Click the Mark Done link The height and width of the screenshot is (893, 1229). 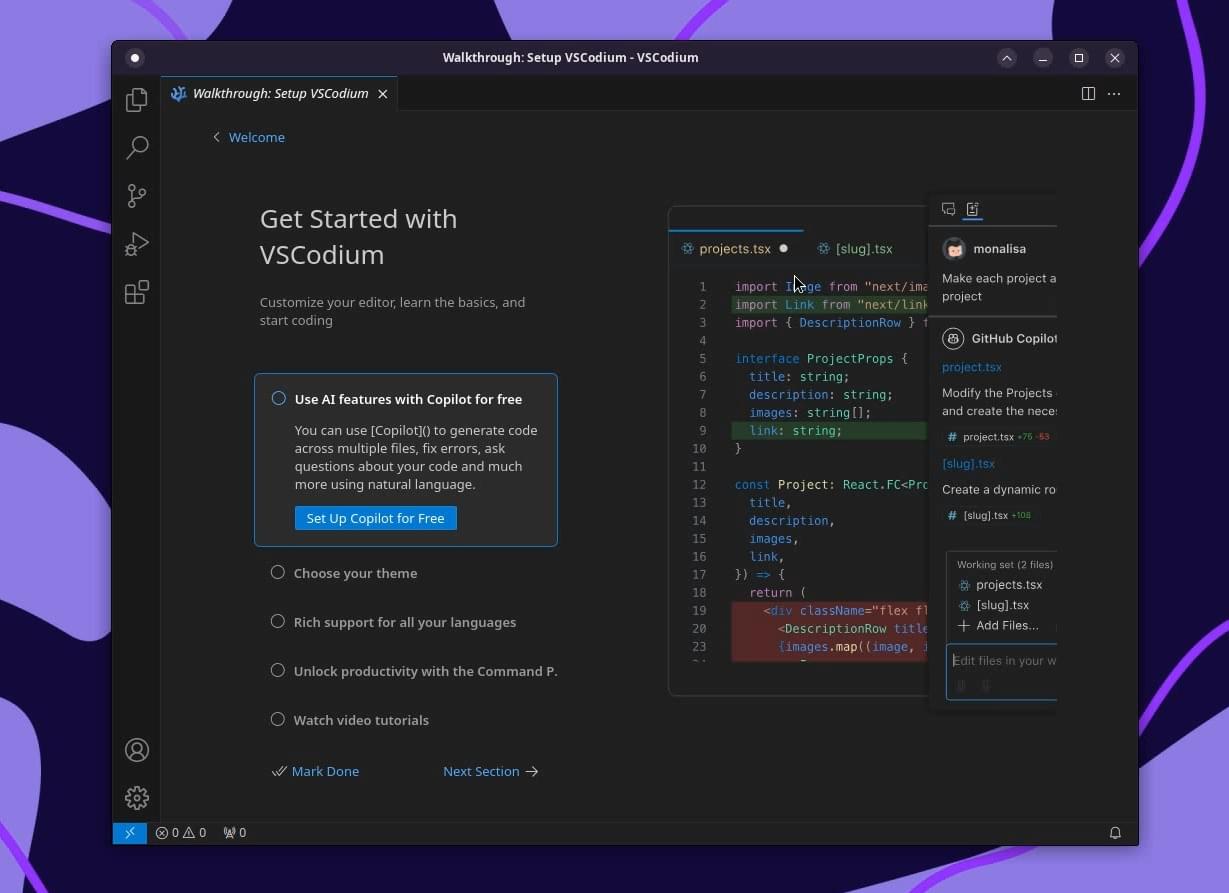[315, 771]
